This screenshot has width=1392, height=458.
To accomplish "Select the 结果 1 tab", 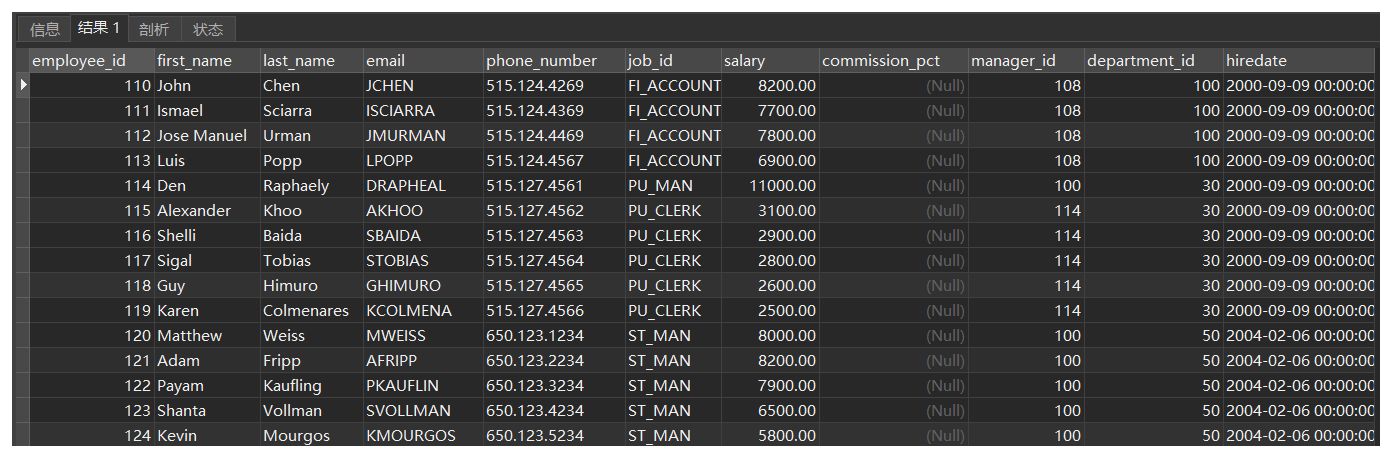I will (99, 28).
